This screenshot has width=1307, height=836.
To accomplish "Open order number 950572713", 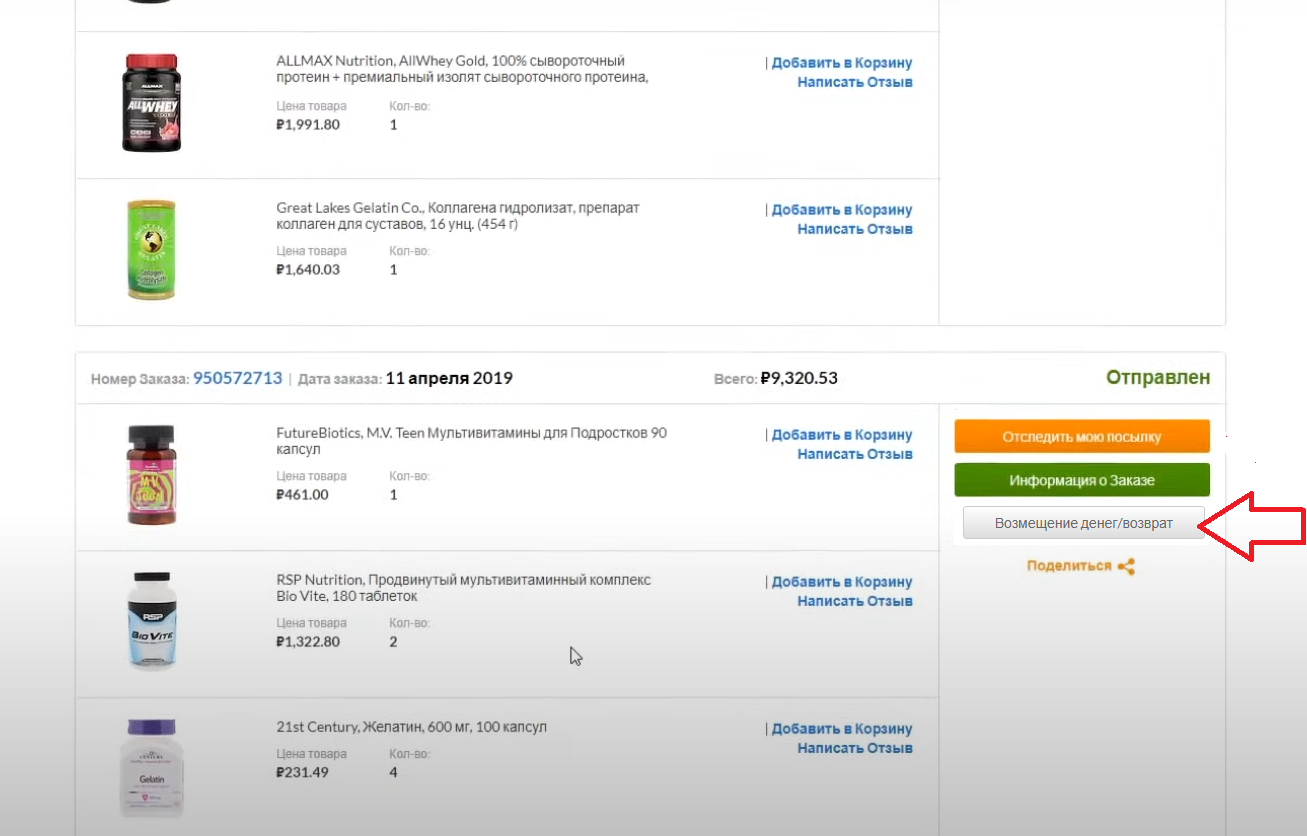I will click(238, 378).
